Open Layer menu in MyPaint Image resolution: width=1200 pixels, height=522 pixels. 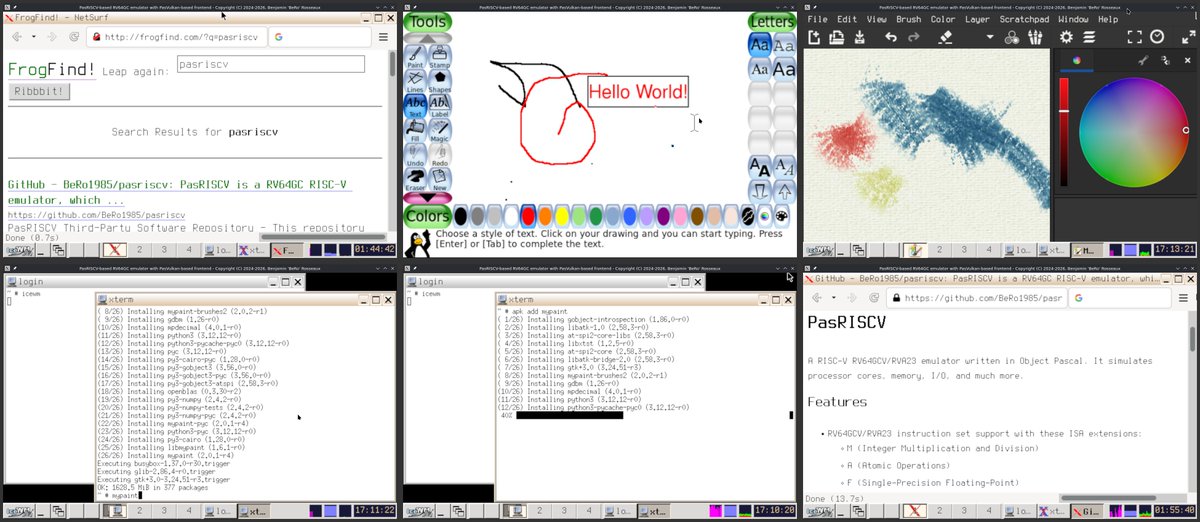click(x=977, y=19)
